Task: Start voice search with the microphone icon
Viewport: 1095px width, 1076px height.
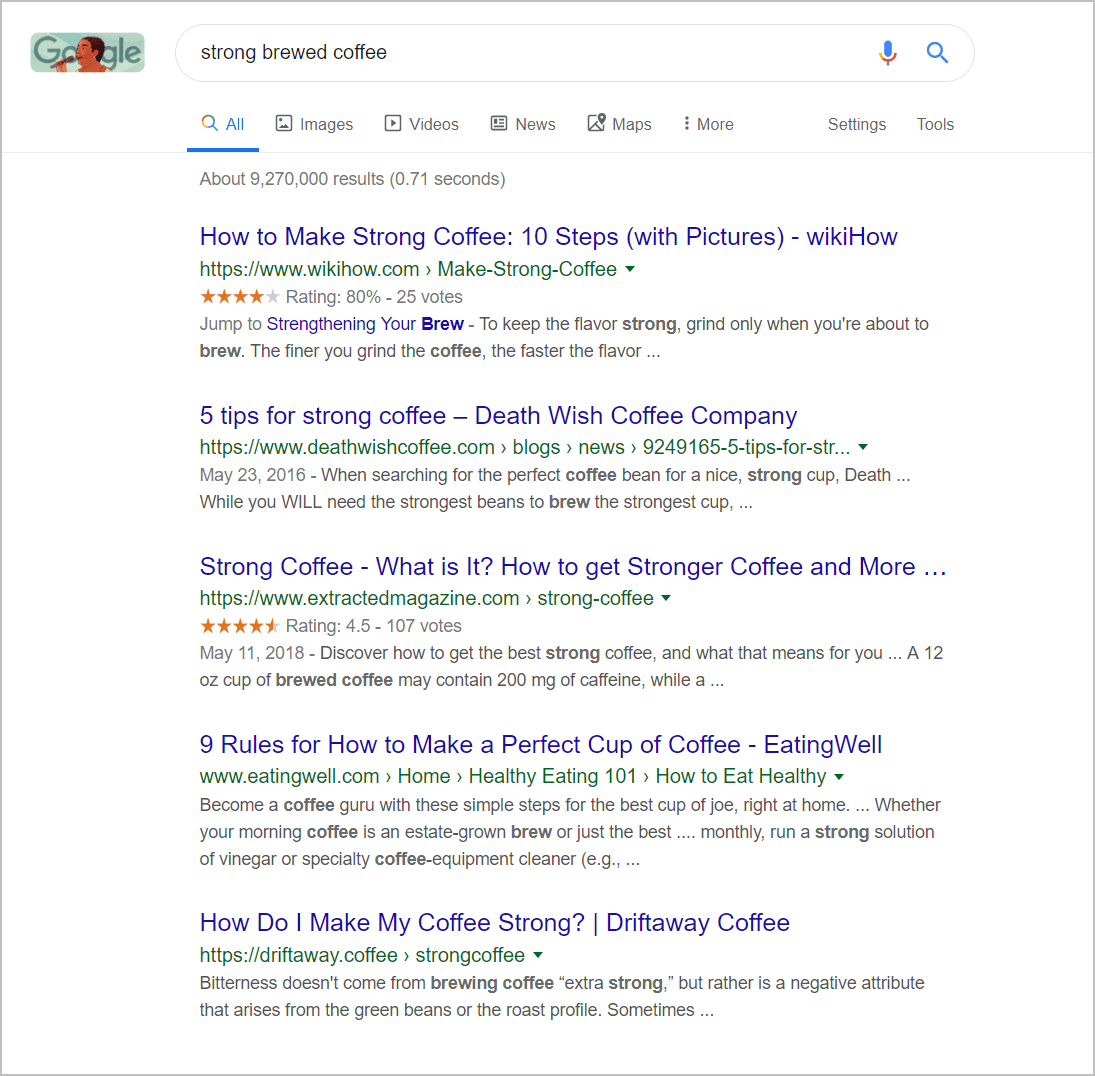Action: pos(888,52)
